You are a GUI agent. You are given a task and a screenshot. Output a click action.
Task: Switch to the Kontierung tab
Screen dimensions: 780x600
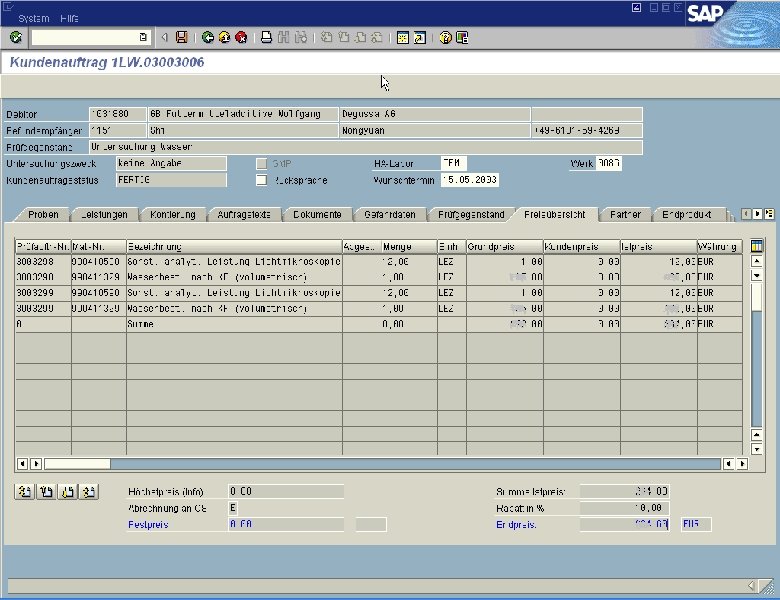(x=173, y=214)
